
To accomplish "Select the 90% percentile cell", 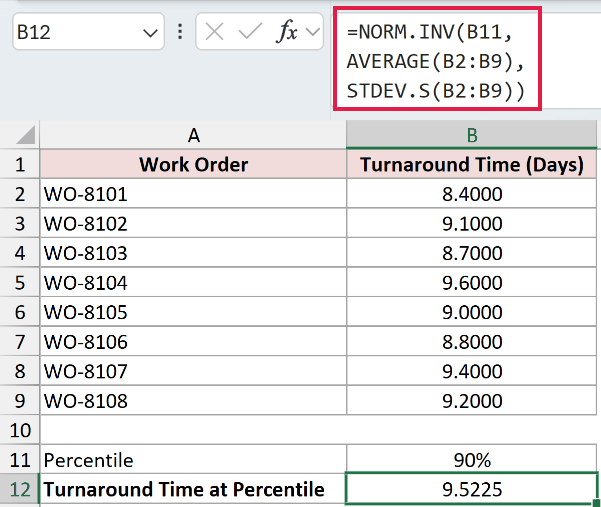I will tap(471, 459).
